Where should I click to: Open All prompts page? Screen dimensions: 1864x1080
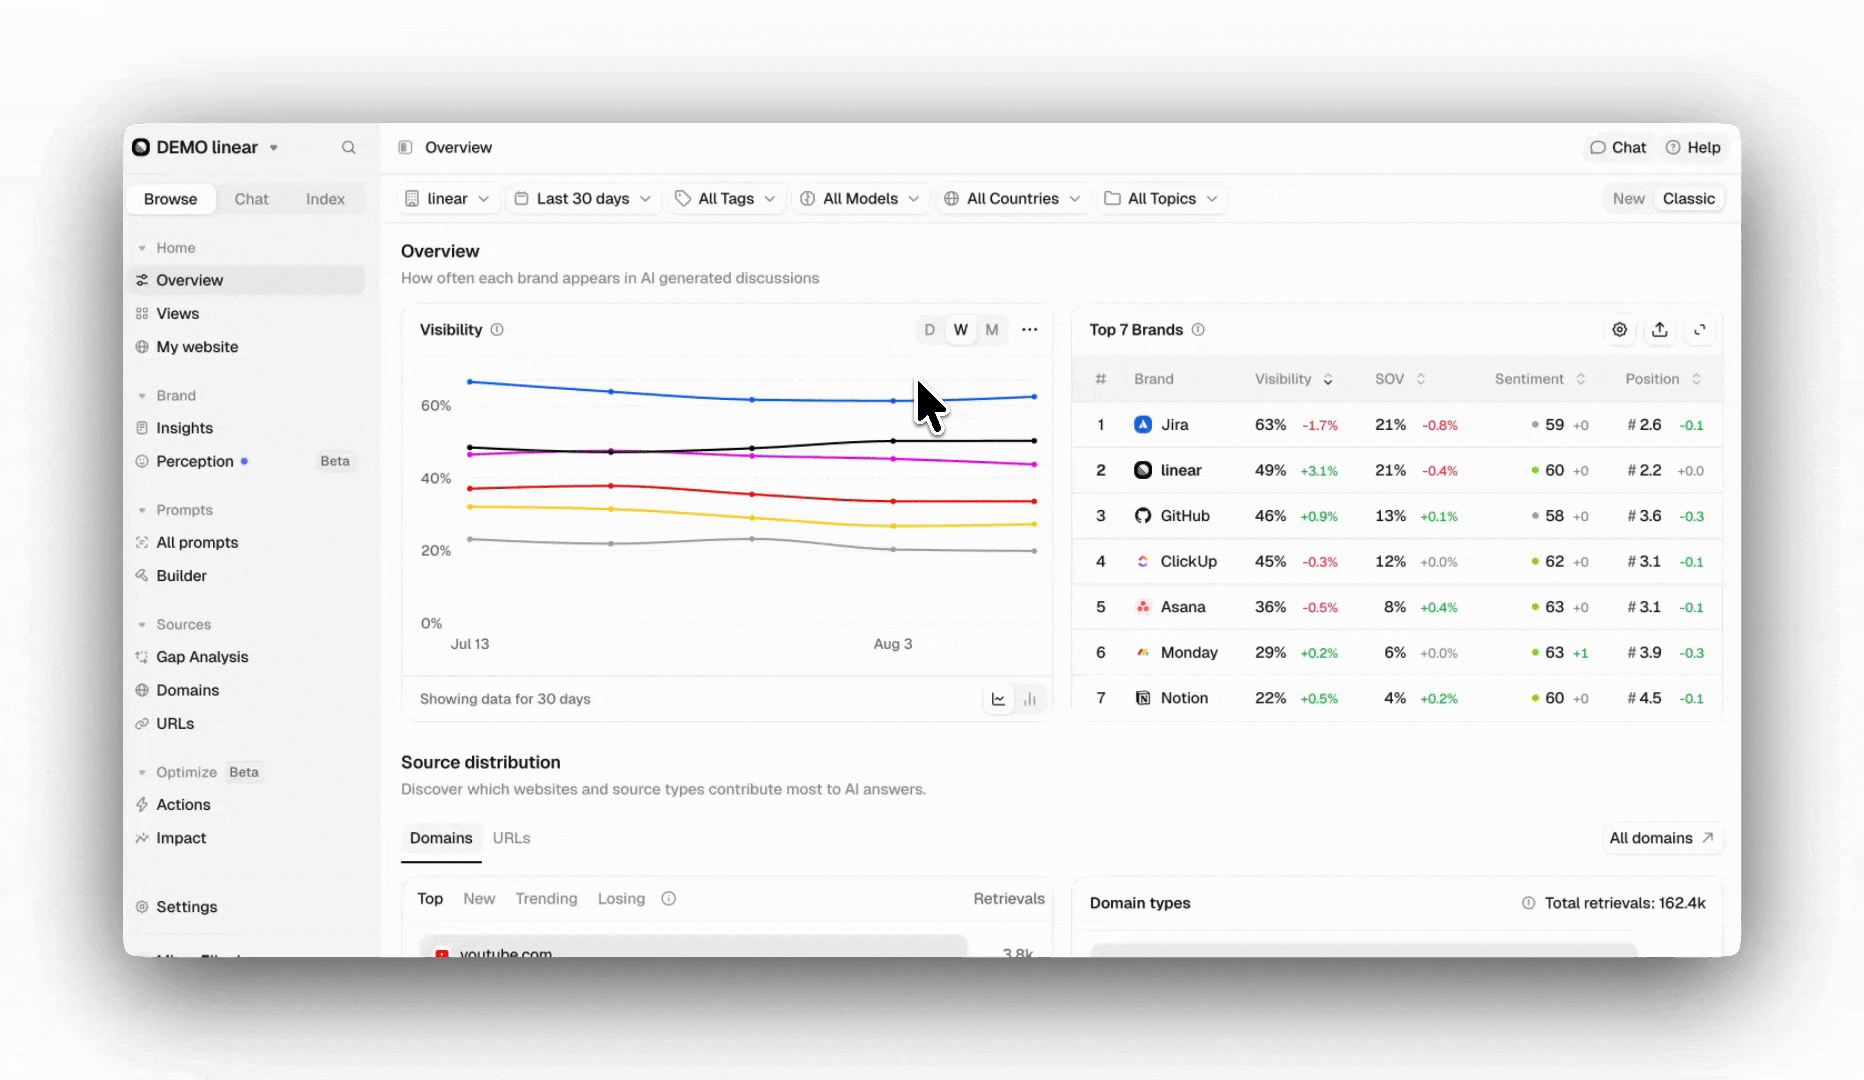tap(197, 542)
